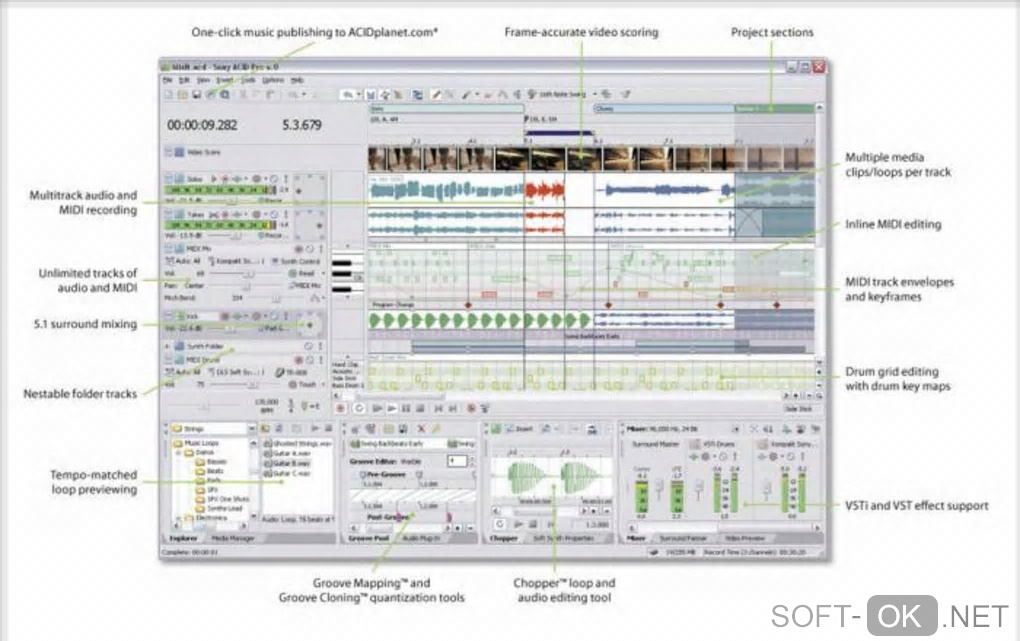Screen dimensions: 1020x641
Task: Switch to the Surround Panner tab
Action: [683, 539]
